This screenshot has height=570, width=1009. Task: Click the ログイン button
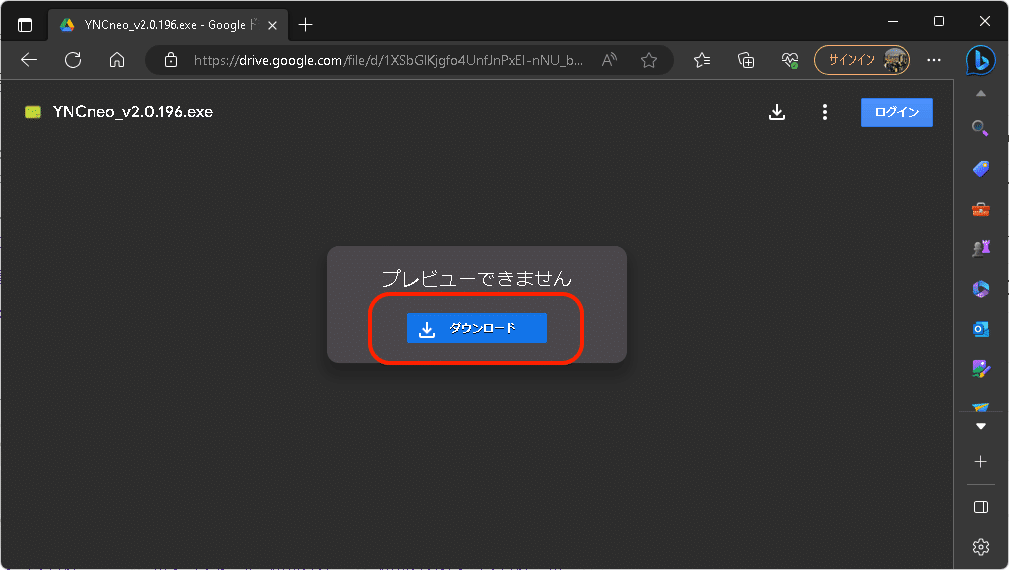[896, 112]
